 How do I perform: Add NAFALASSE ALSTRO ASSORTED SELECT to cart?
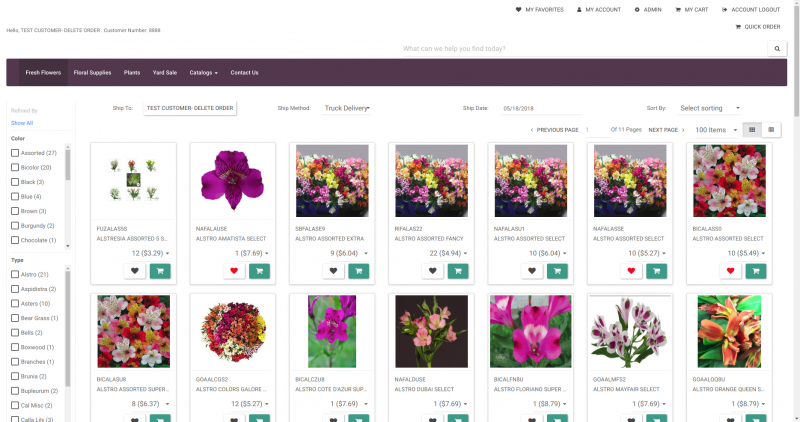pos(657,271)
